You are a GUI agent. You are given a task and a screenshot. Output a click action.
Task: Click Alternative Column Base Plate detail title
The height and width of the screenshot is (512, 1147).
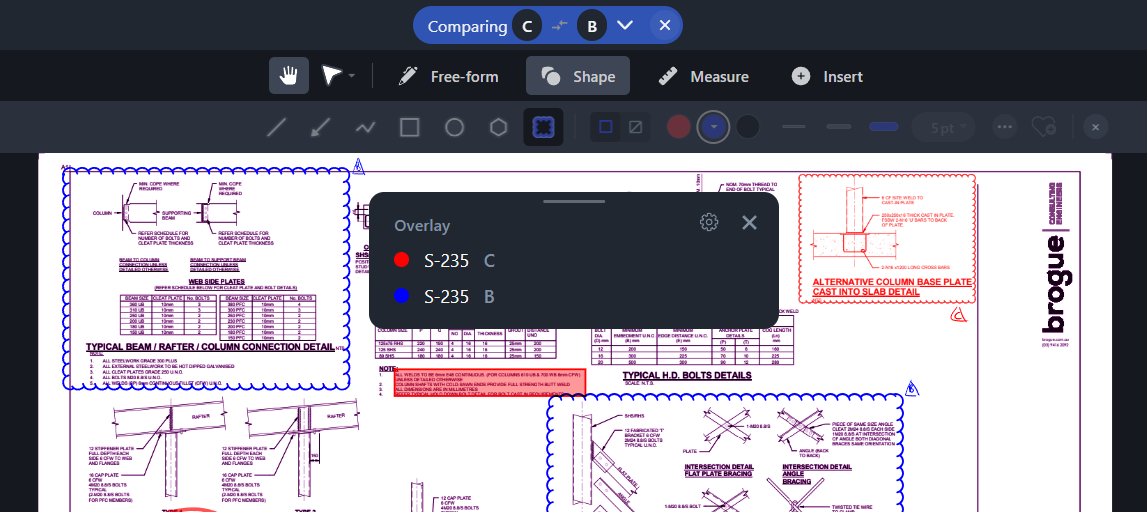[x=892, y=287]
